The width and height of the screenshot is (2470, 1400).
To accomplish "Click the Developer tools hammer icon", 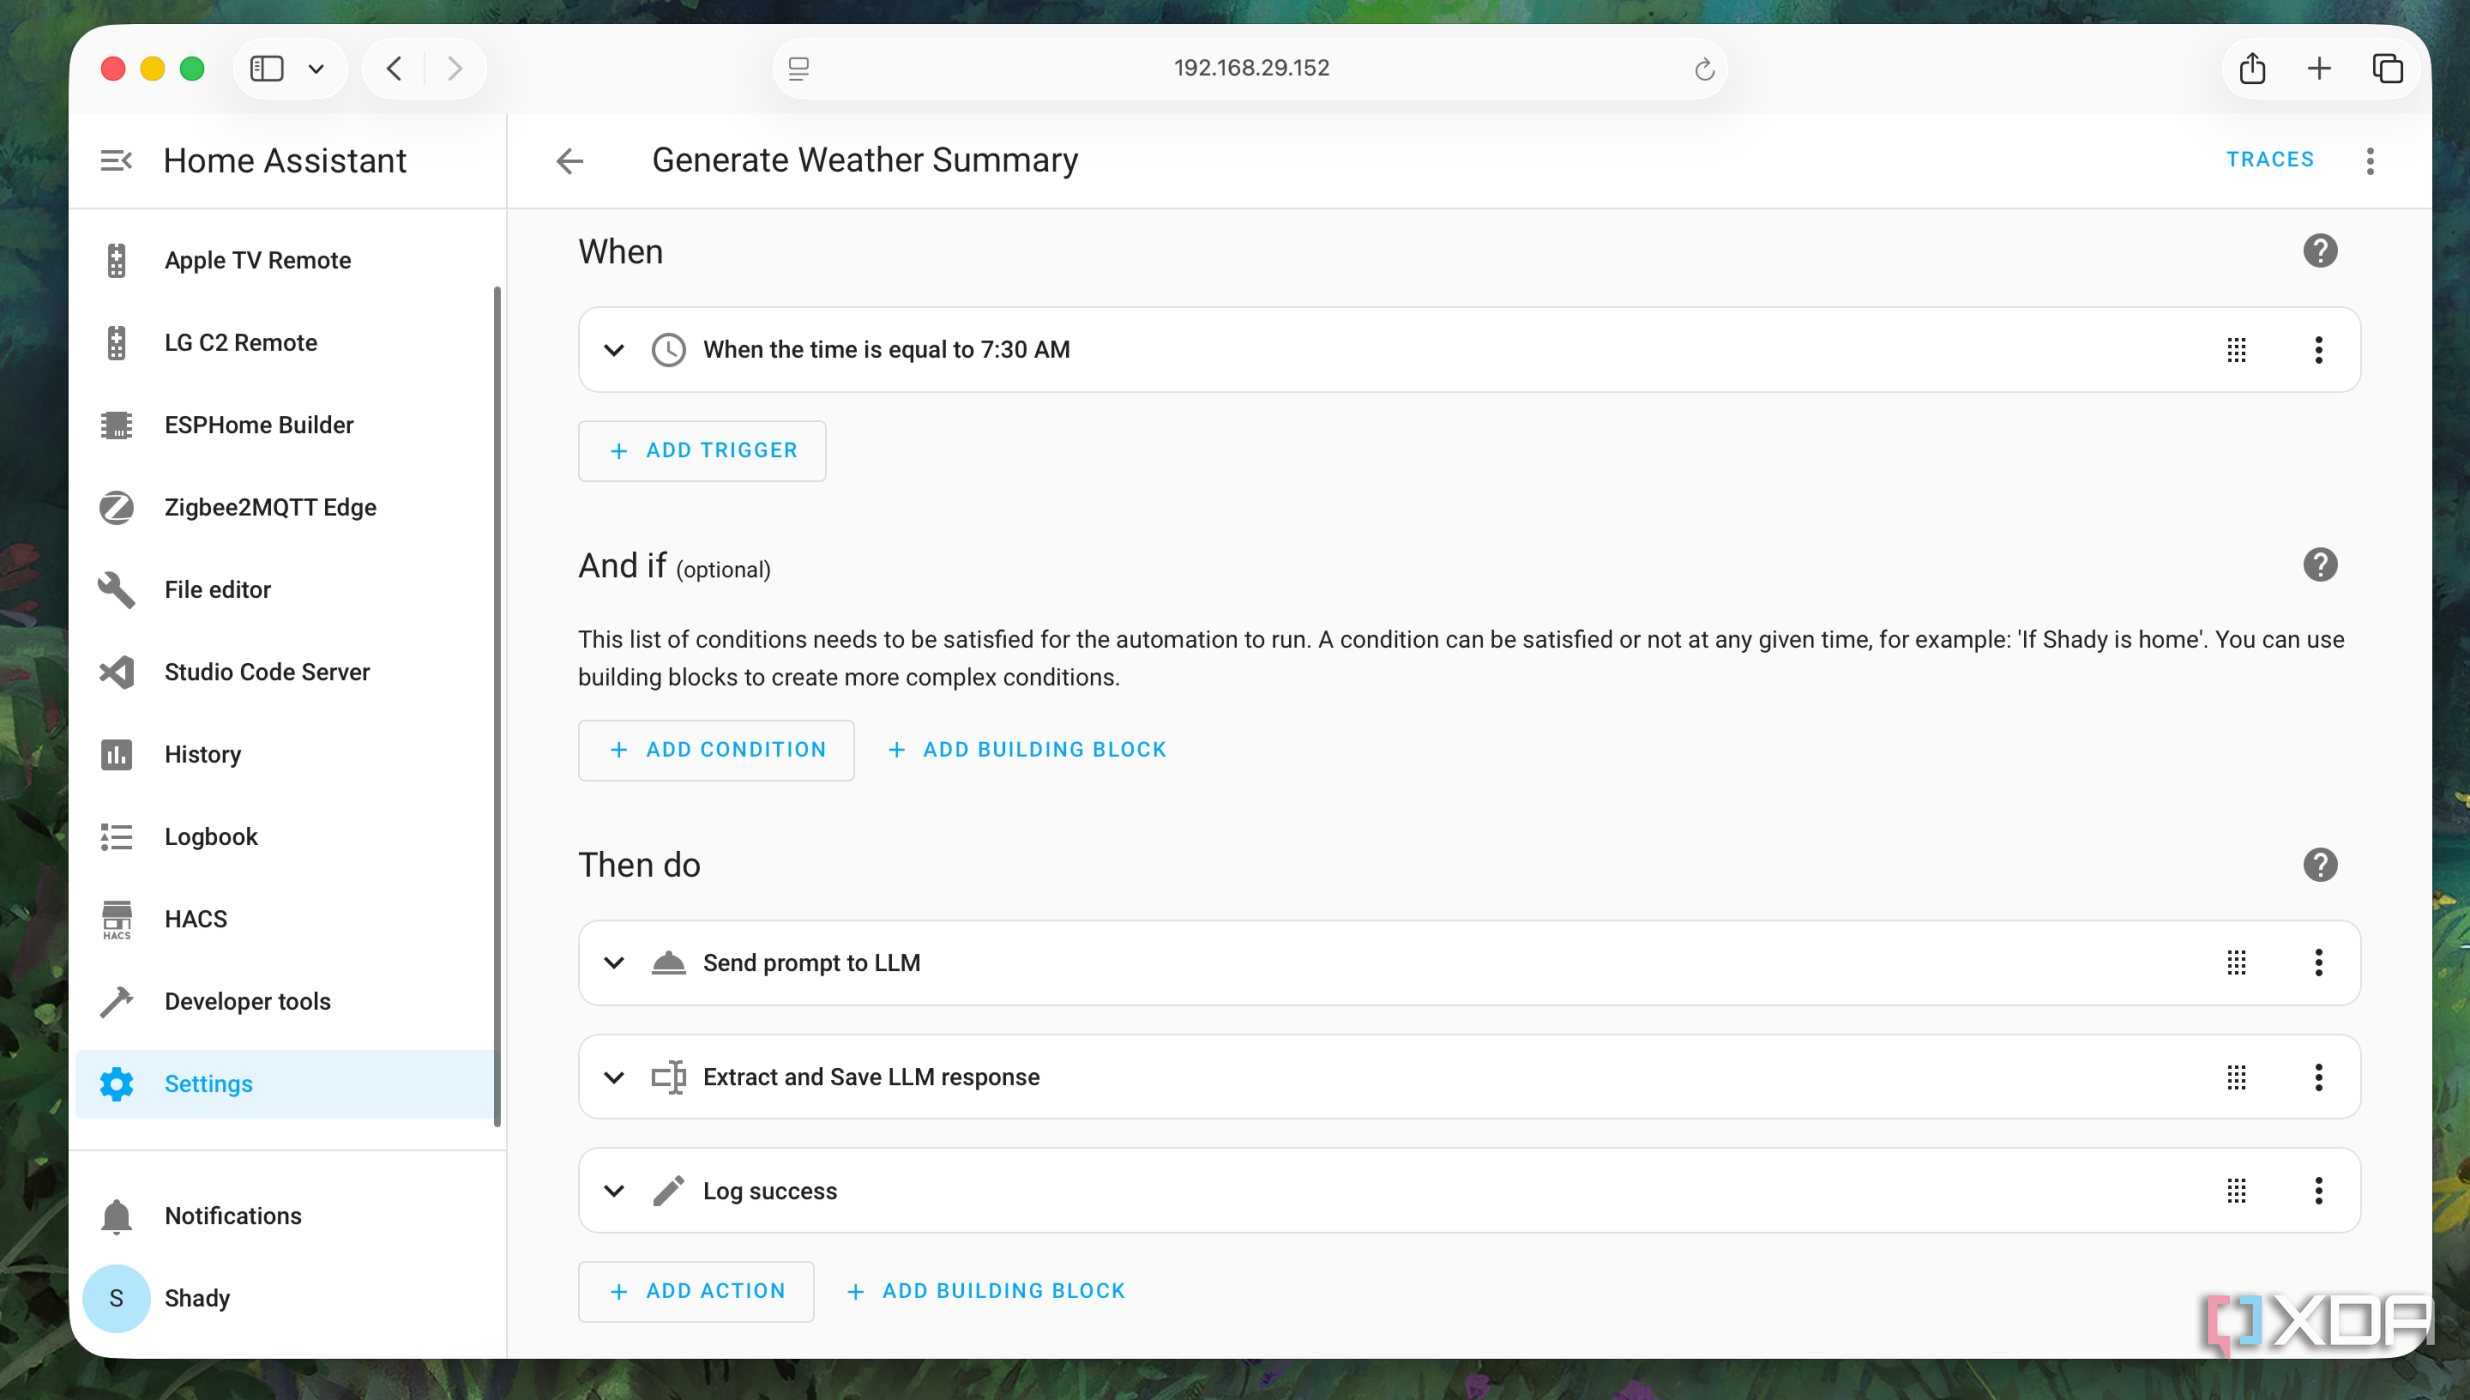I will click(x=116, y=1001).
